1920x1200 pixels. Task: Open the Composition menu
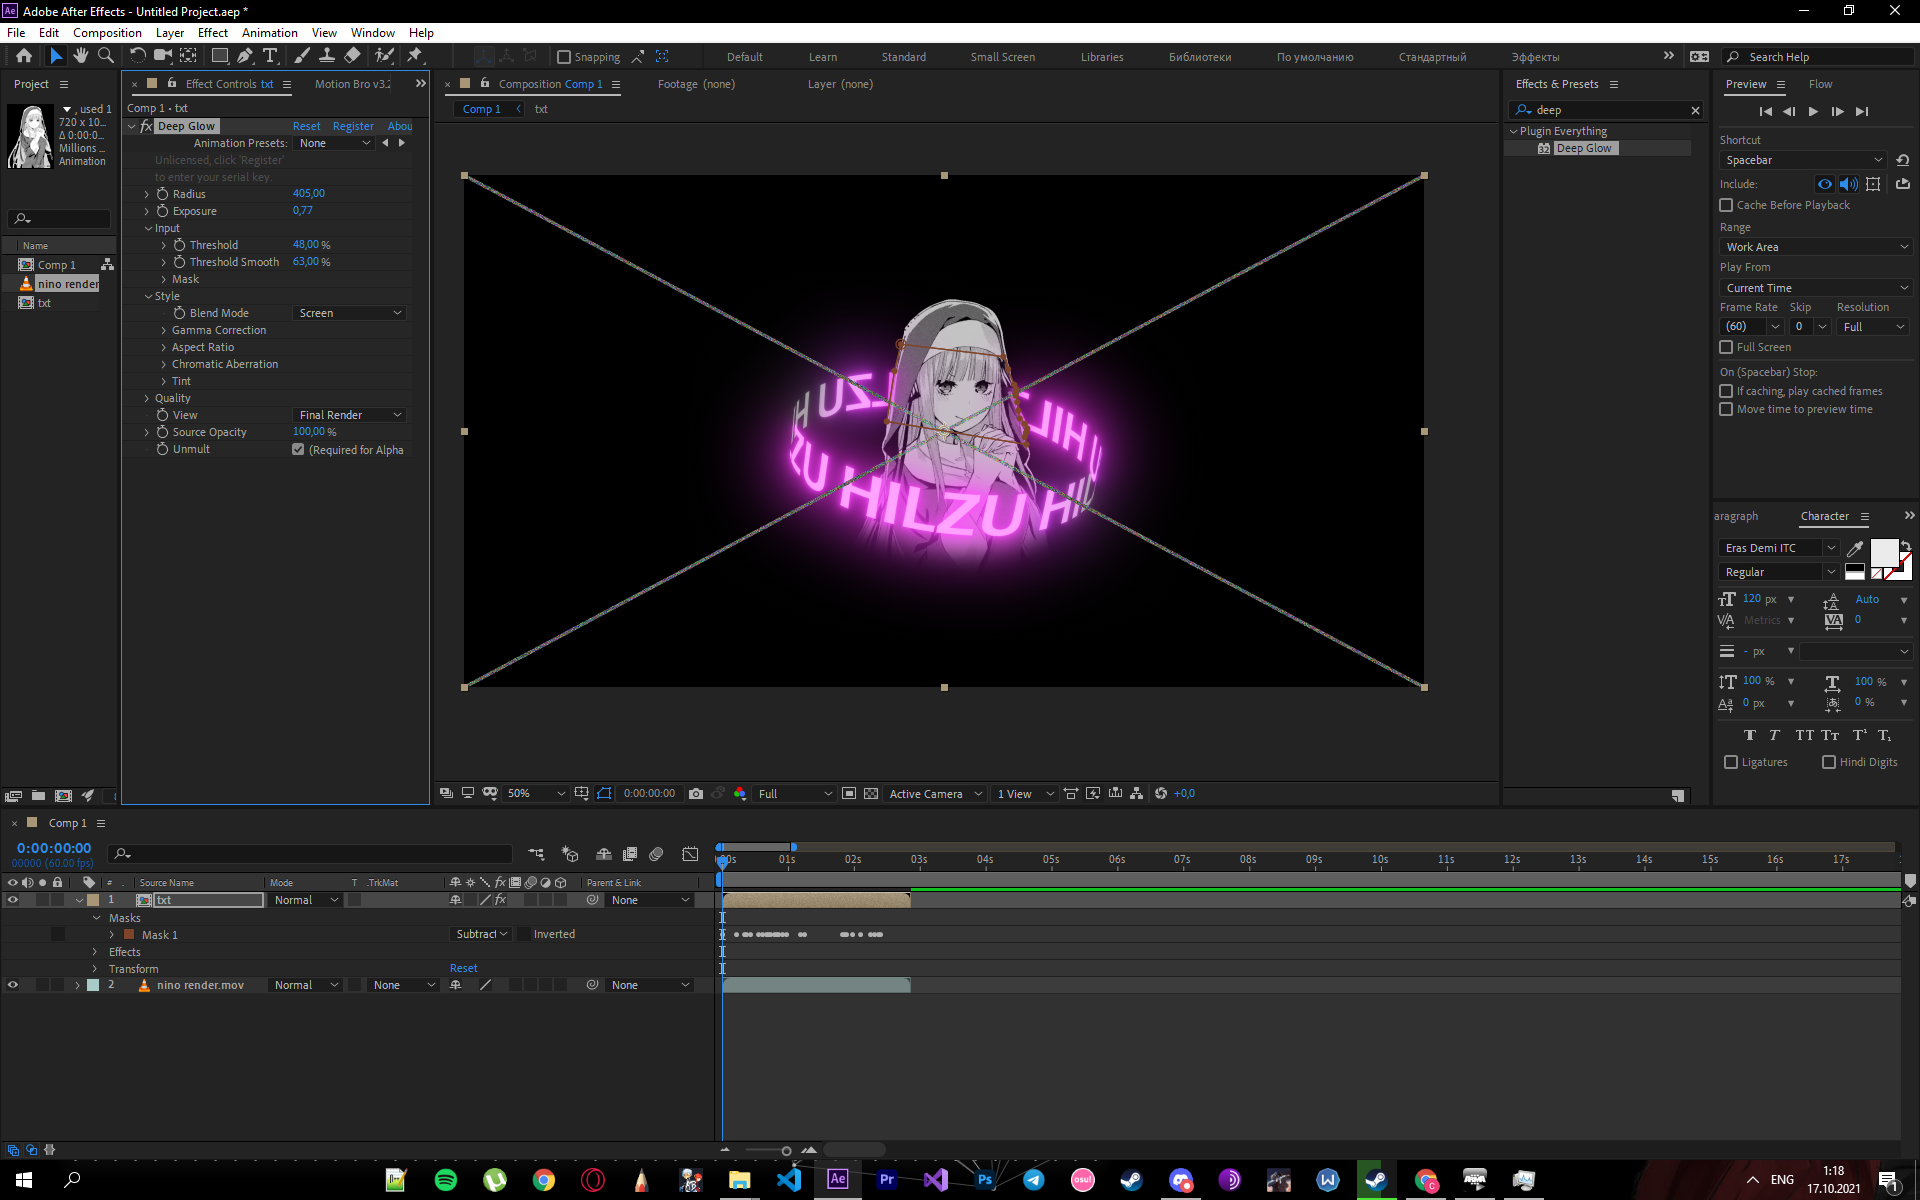pyautogui.click(x=107, y=33)
